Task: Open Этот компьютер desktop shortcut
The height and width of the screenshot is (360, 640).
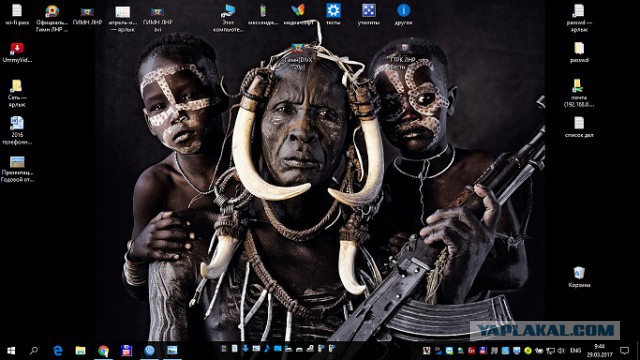Action: coord(228,18)
